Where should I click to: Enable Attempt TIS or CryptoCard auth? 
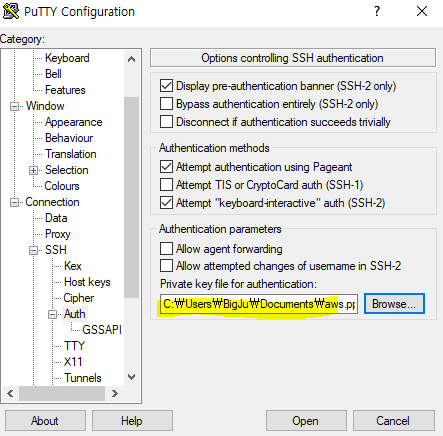166,185
